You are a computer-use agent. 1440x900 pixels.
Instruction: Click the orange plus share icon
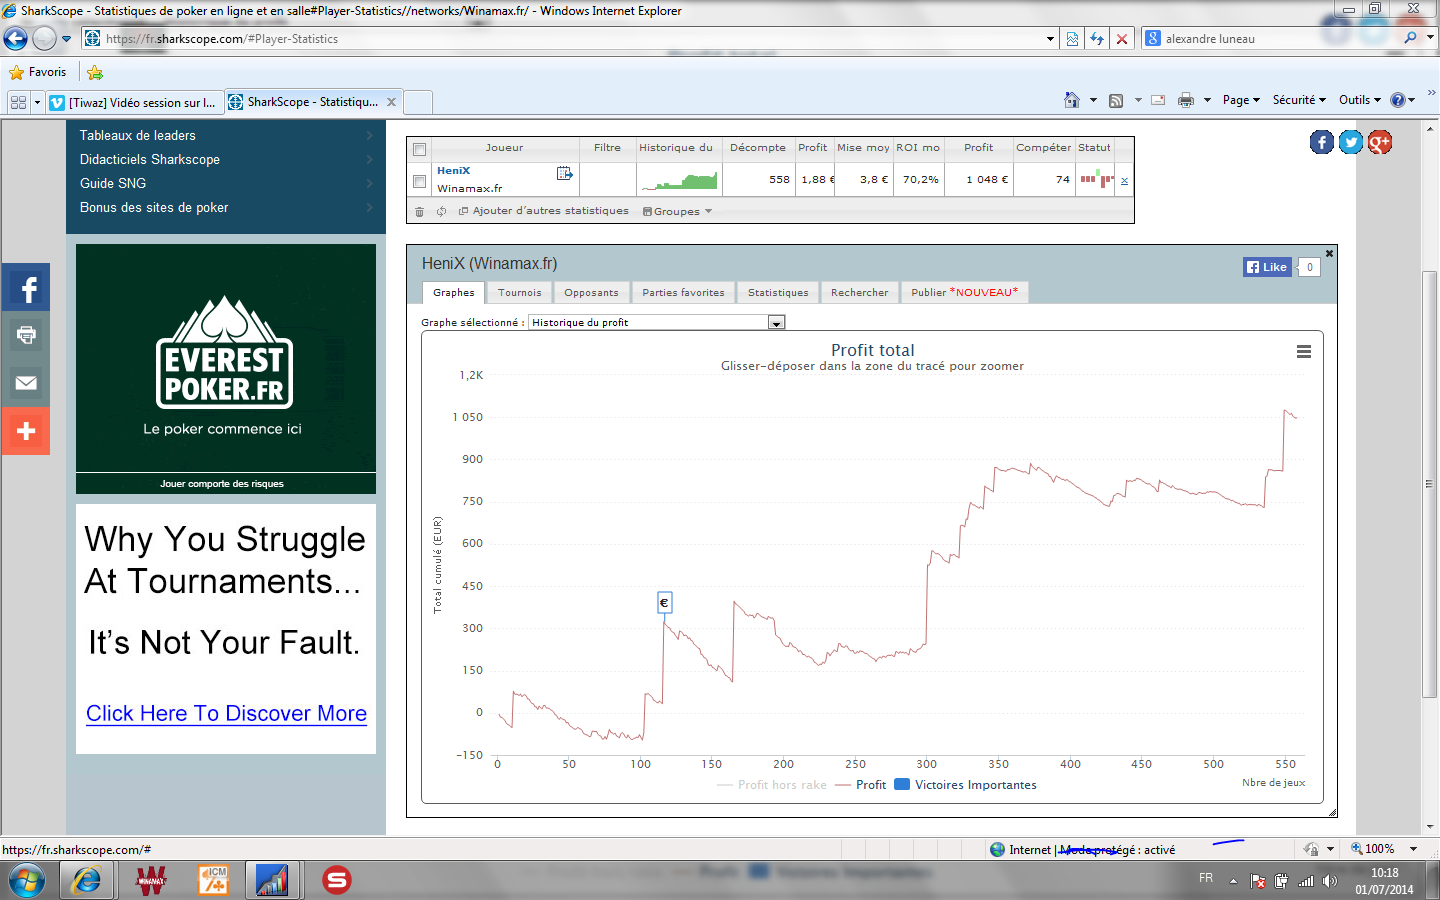point(26,431)
